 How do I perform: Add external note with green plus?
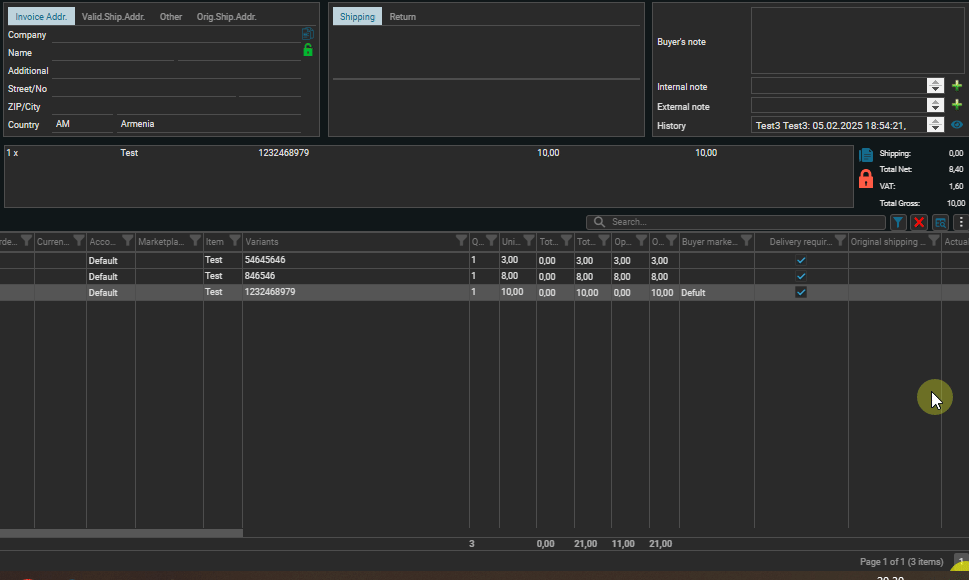click(957, 105)
